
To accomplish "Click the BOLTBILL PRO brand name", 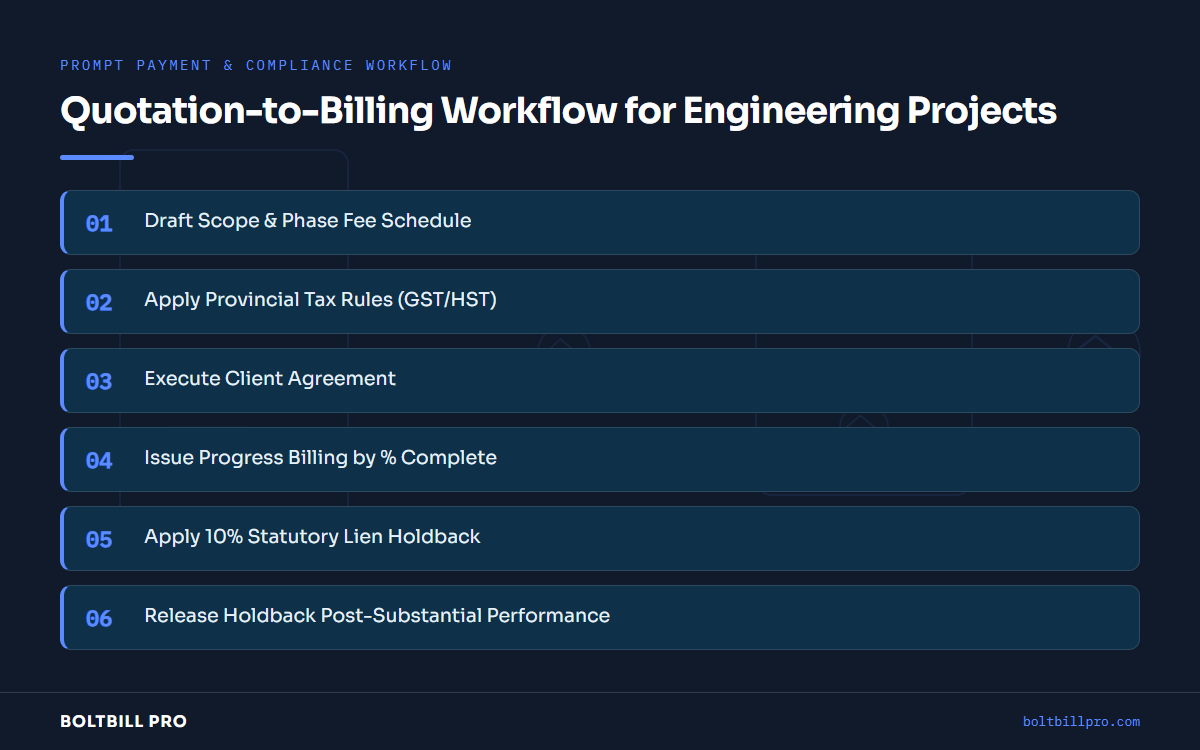I will coord(123,721).
